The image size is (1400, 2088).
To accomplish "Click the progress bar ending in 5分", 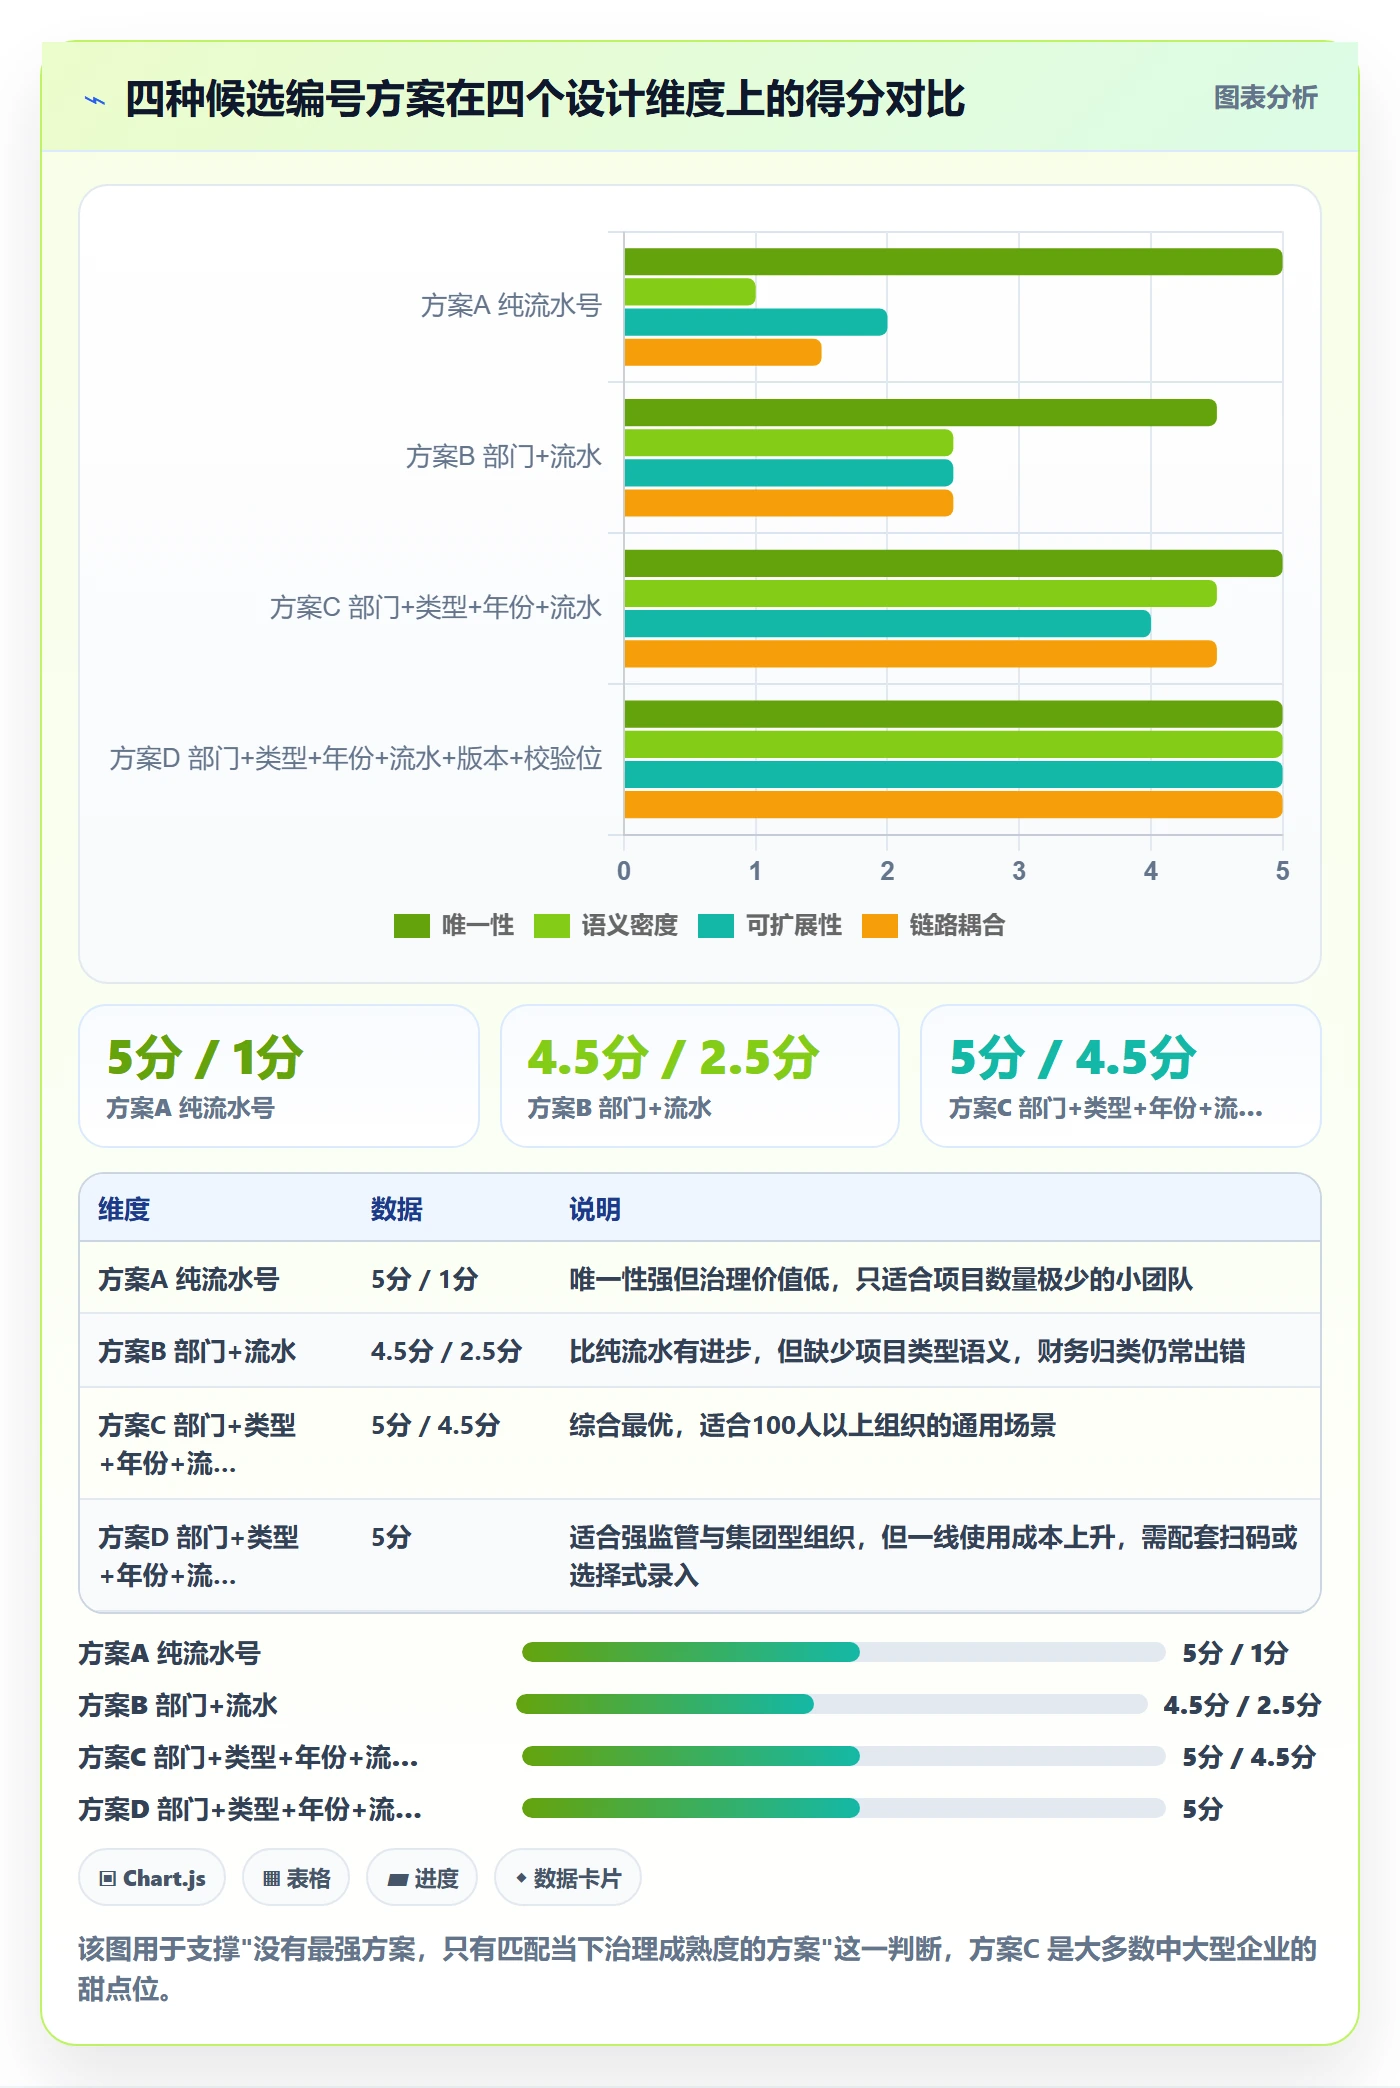I will pyautogui.click(x=843, y=1808).
